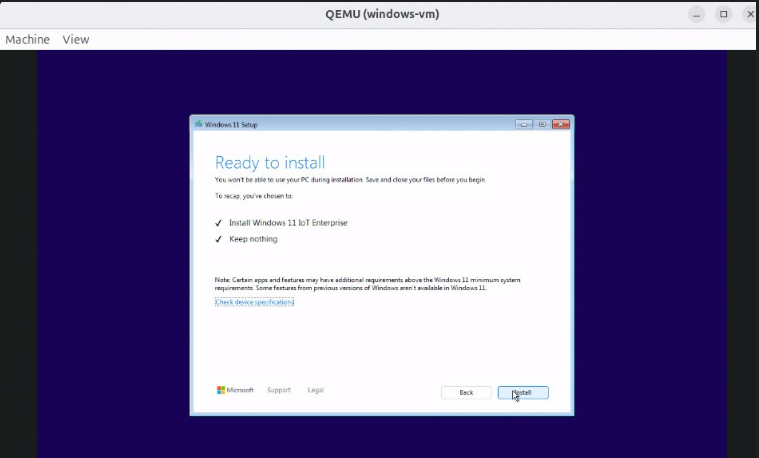The width and height of the screenshot is (759, 458).
Task: Open the View menu
Action: [x=76, y=39]
